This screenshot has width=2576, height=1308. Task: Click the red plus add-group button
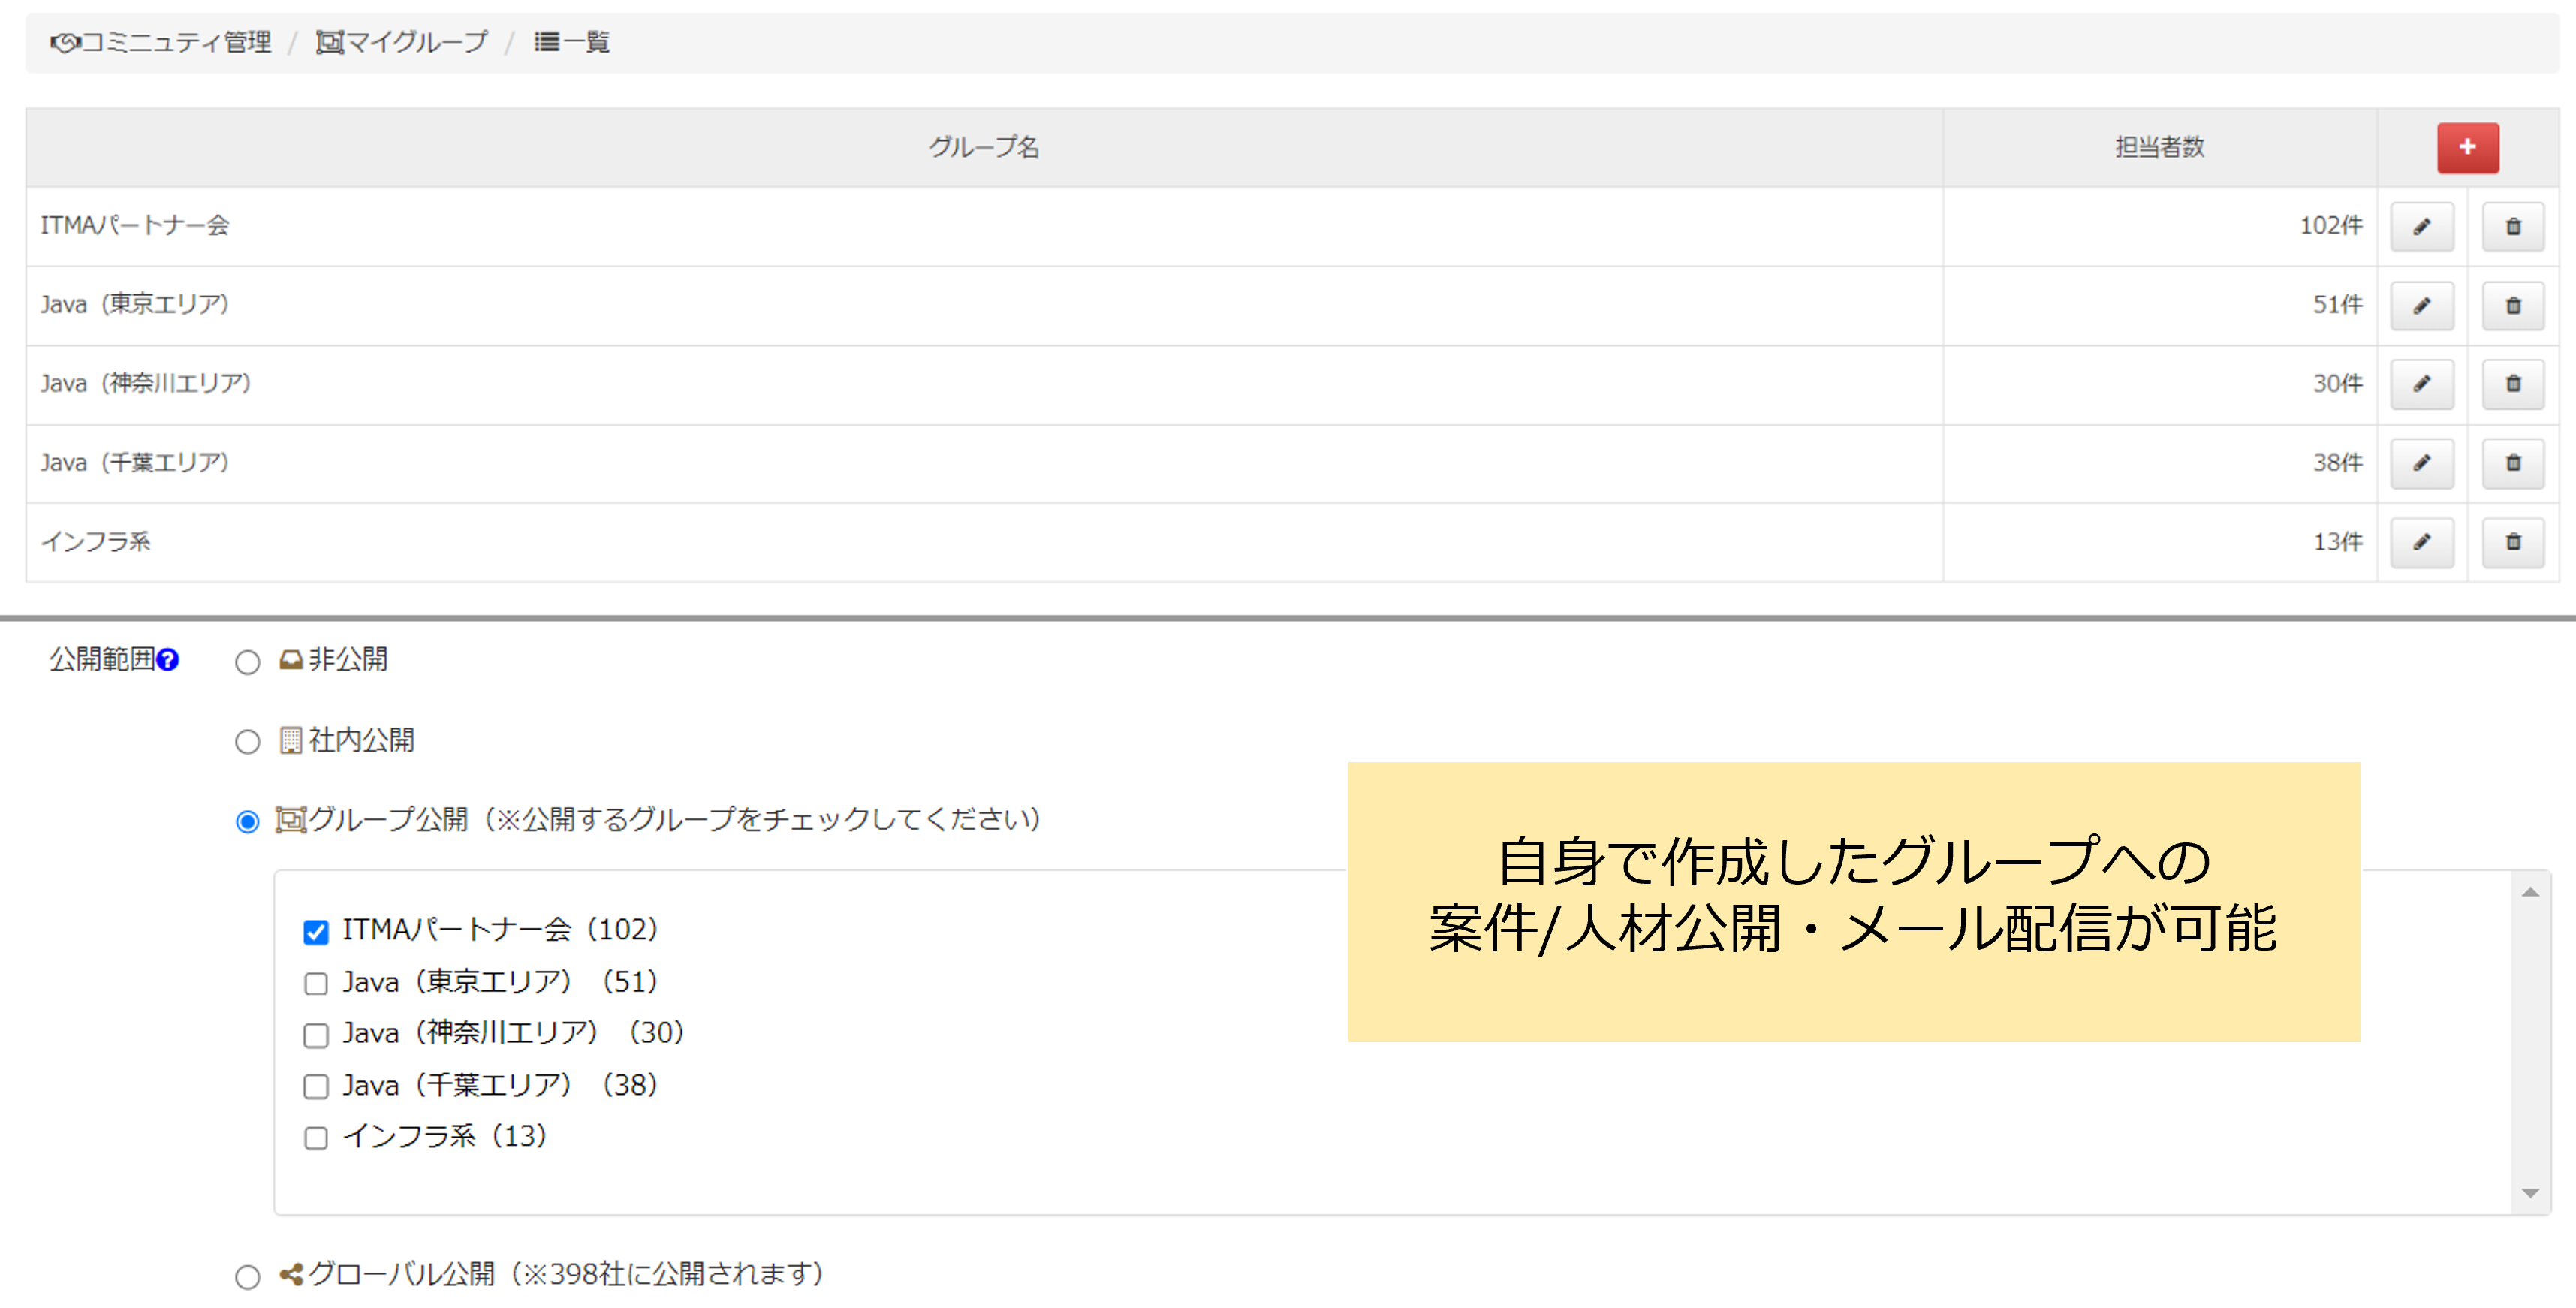tap(2467, 148)
